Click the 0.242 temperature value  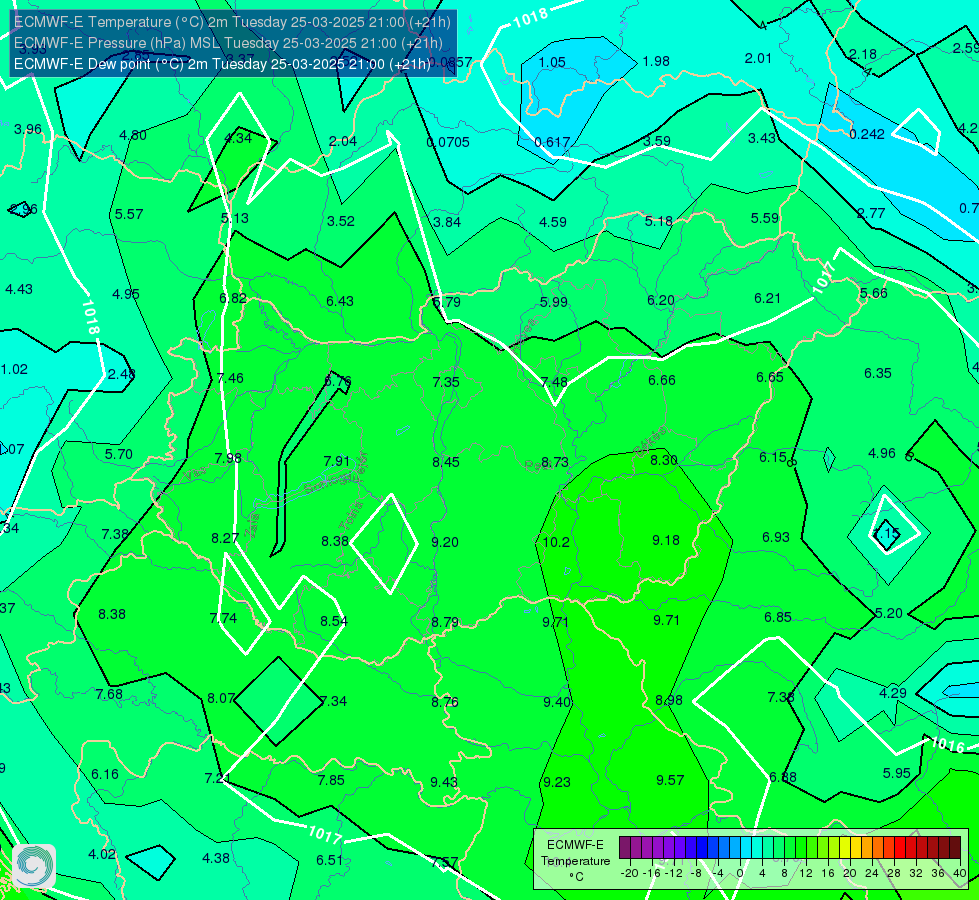pos(867,134)
